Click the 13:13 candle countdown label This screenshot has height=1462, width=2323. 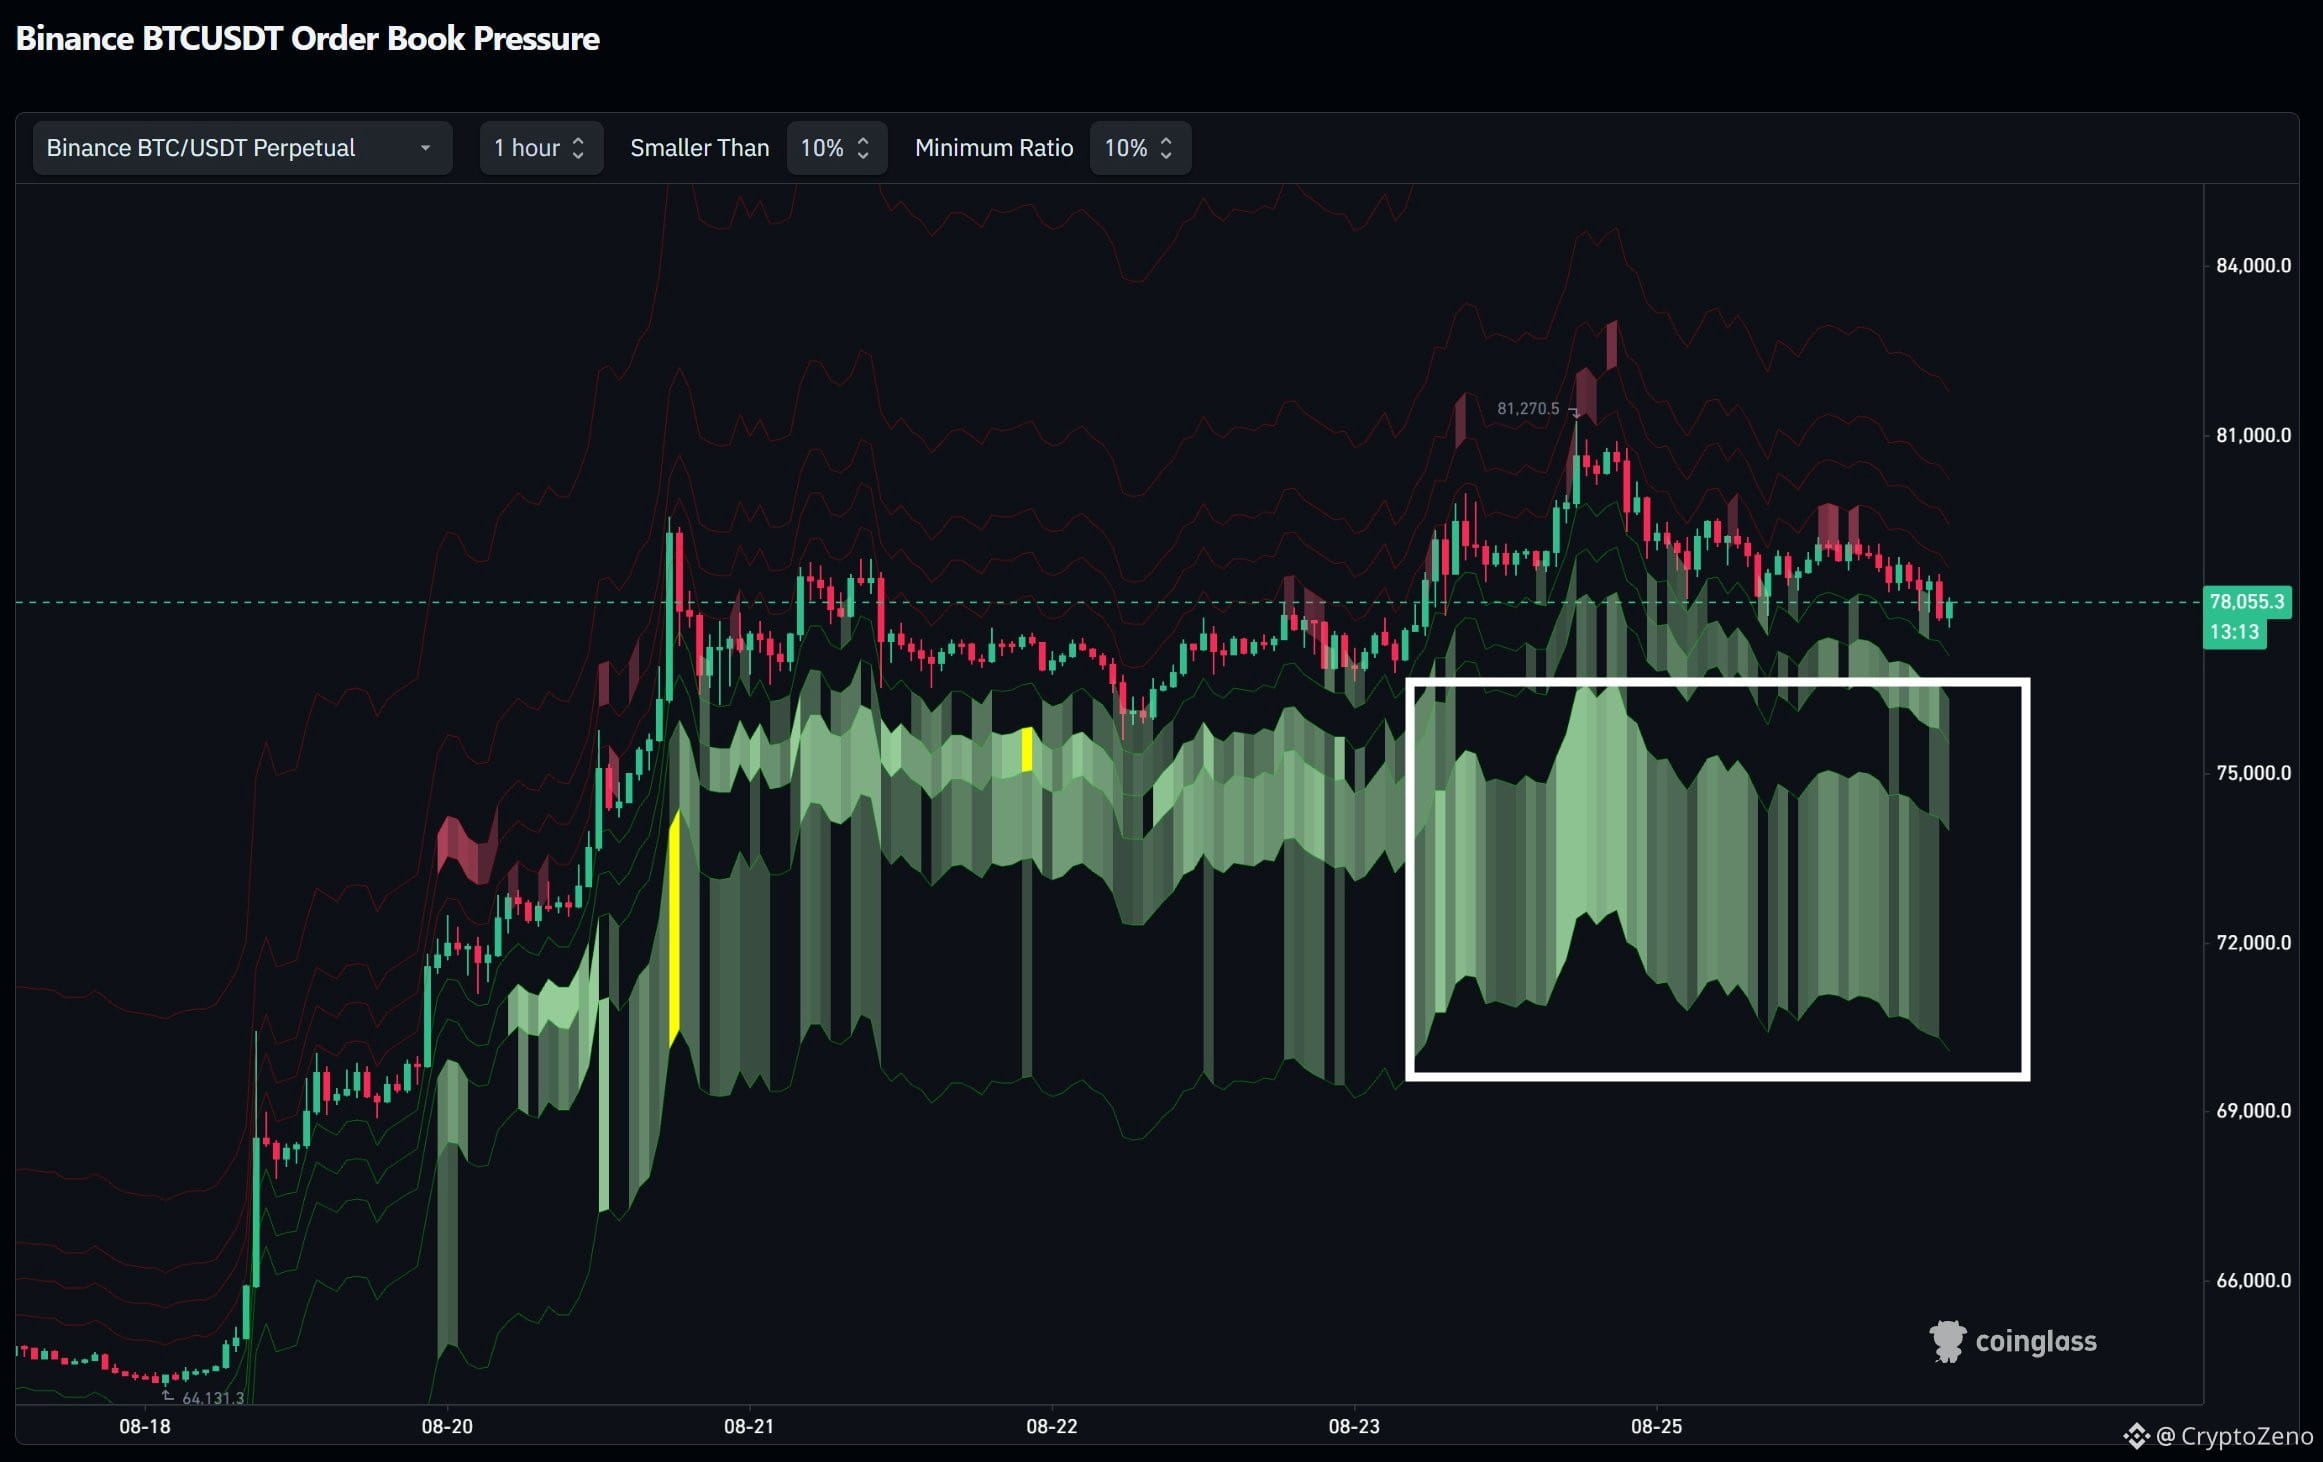tap(2234, 632)
